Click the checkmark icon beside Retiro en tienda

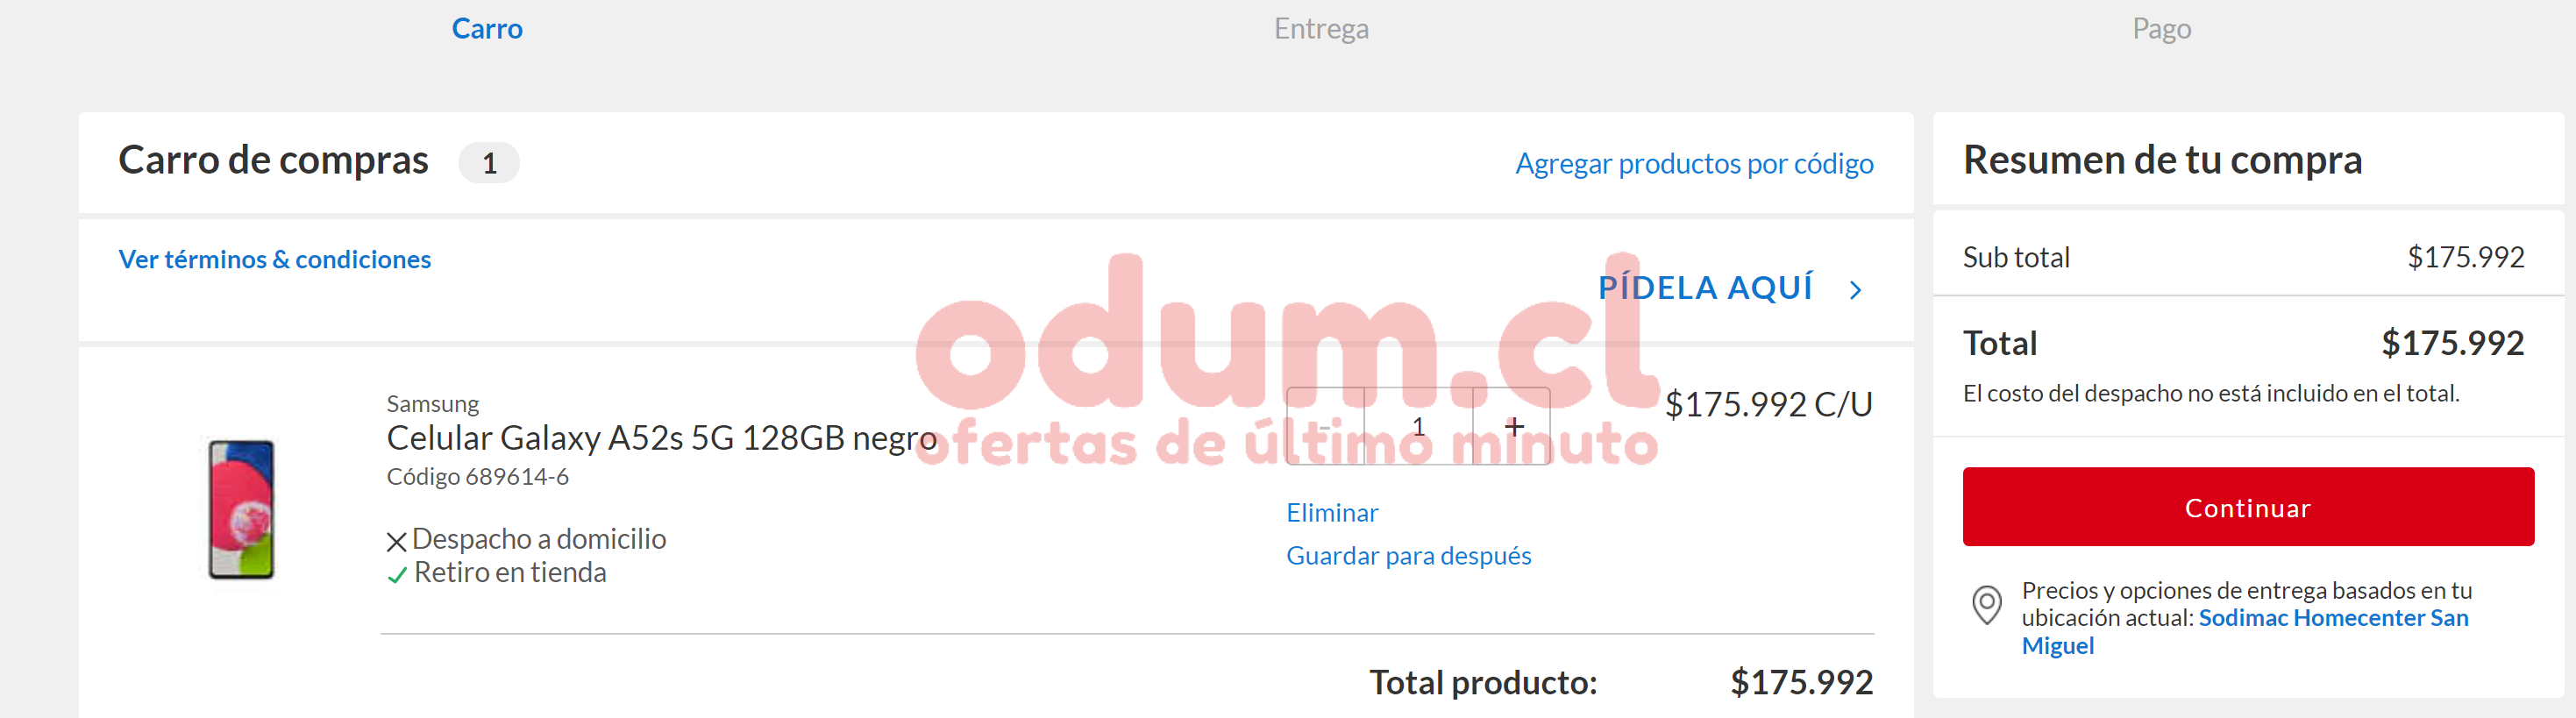[x=397, y=575]
